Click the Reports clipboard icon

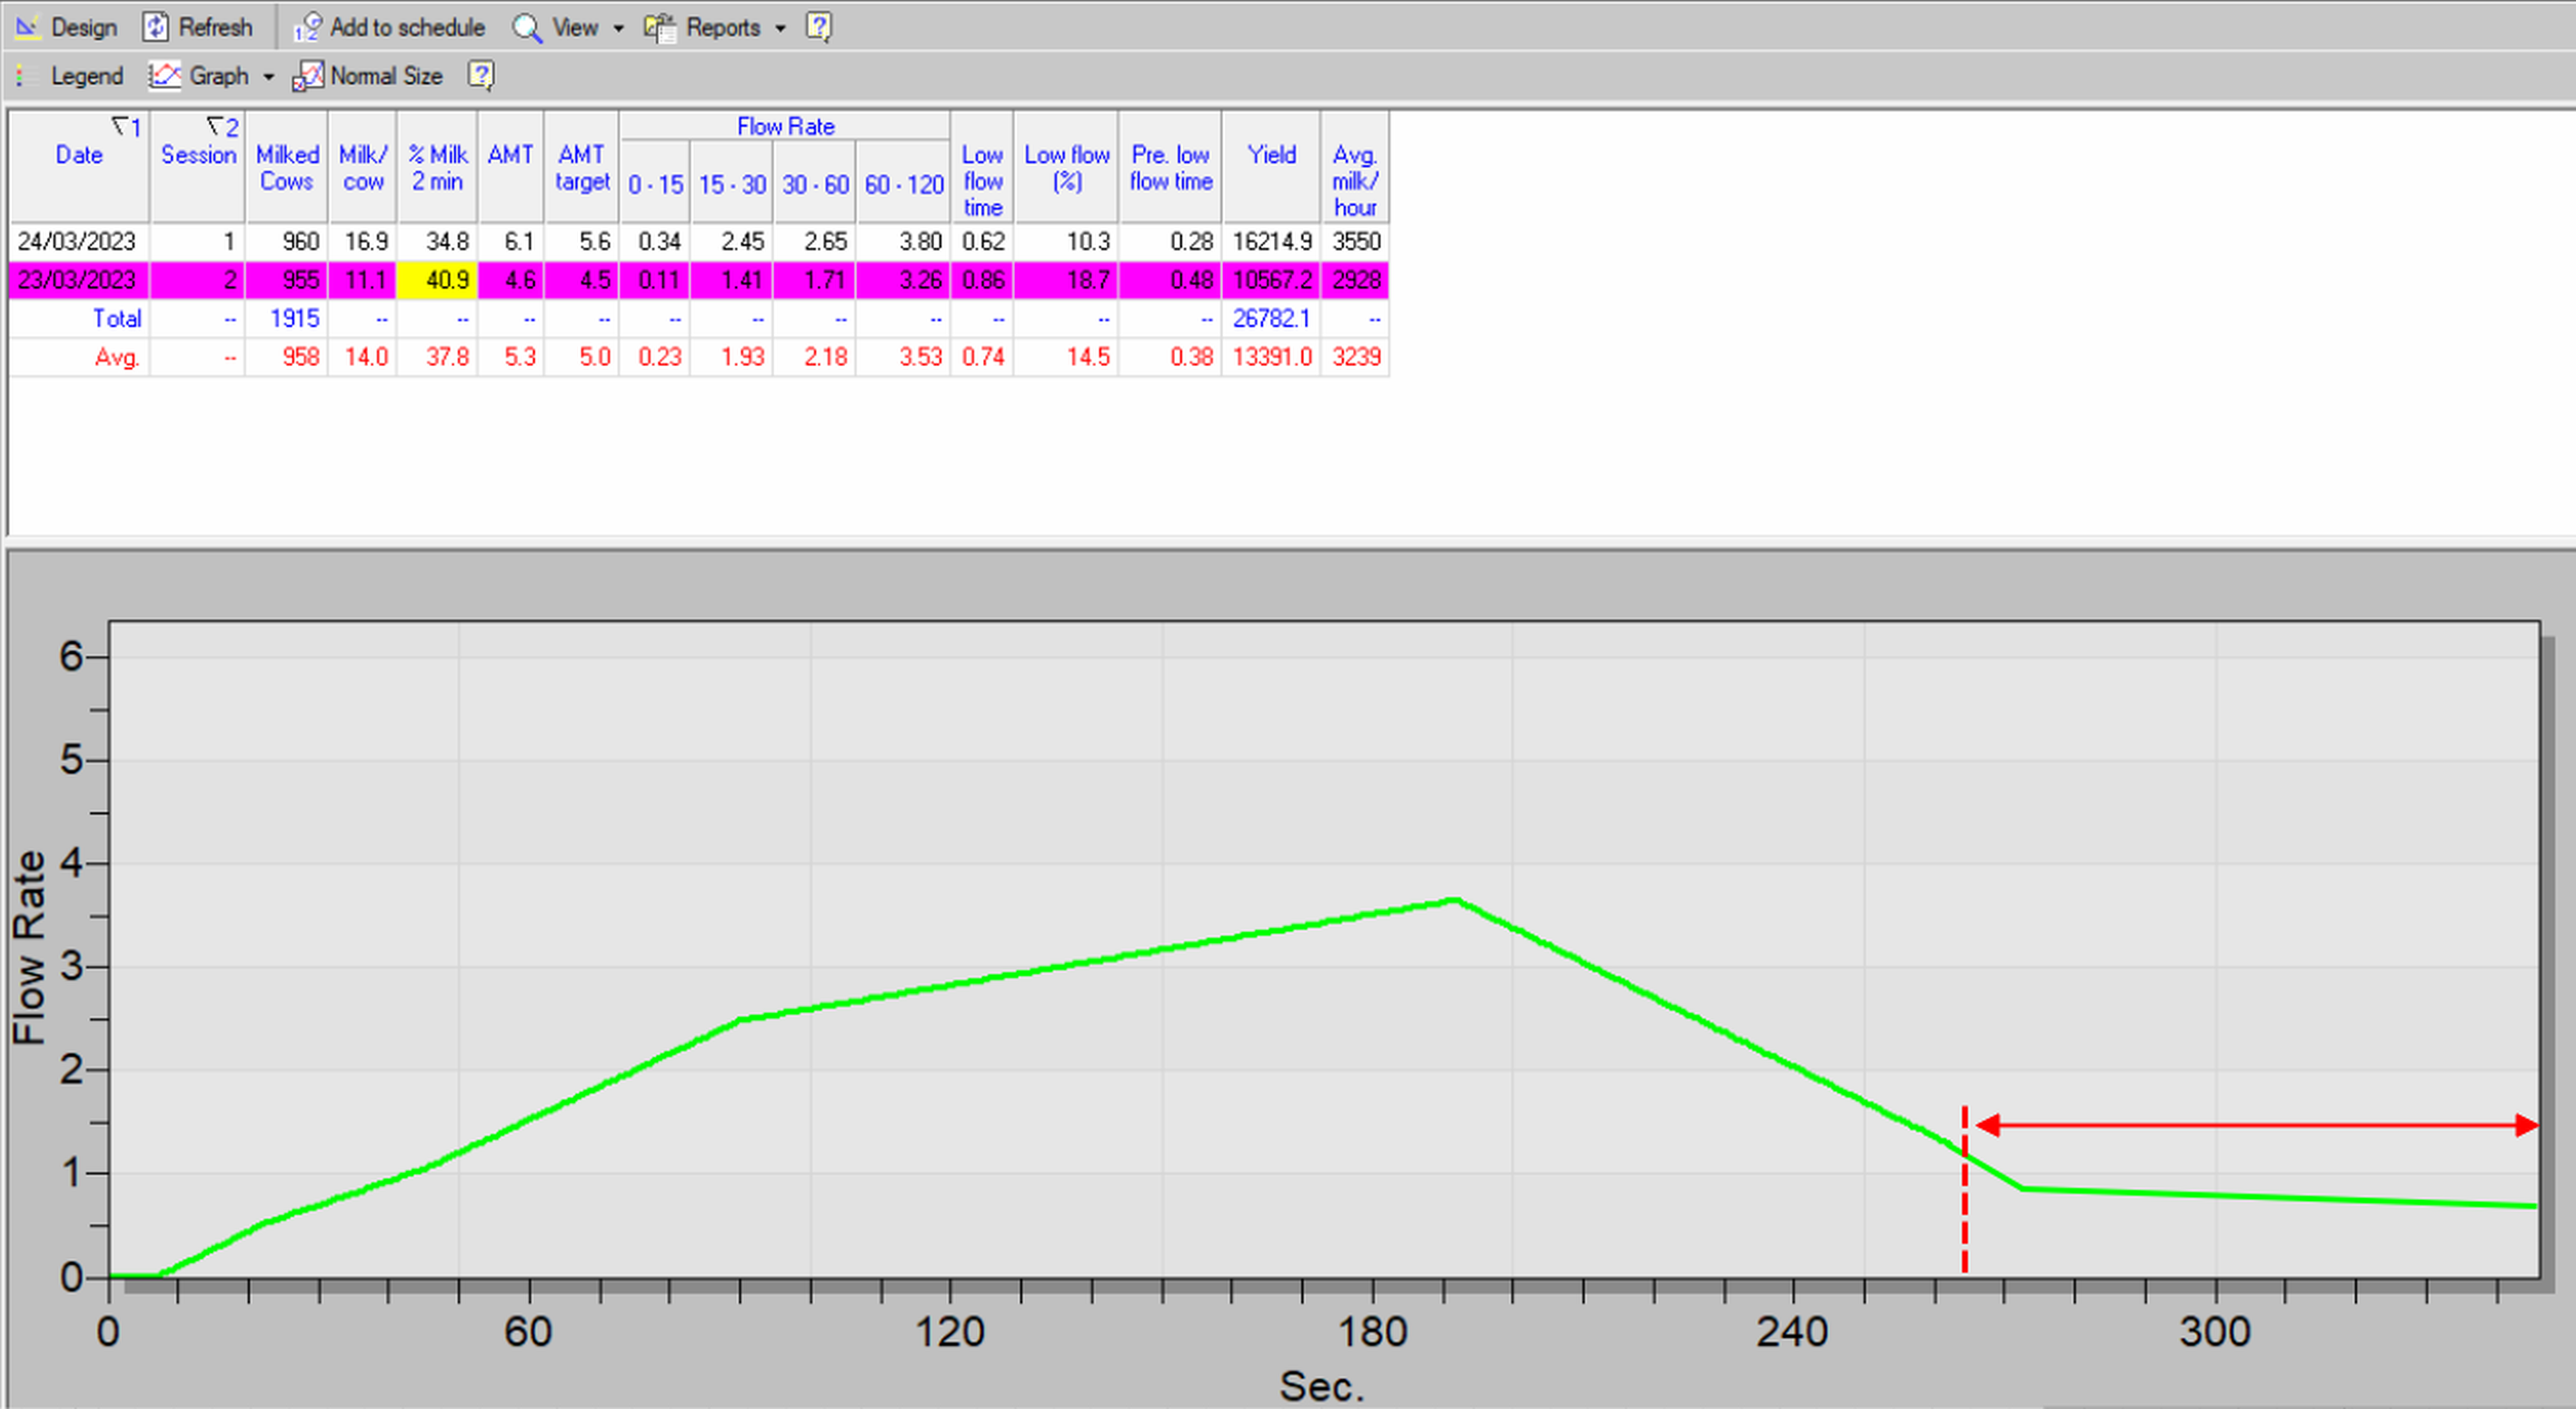coord(660,27)
